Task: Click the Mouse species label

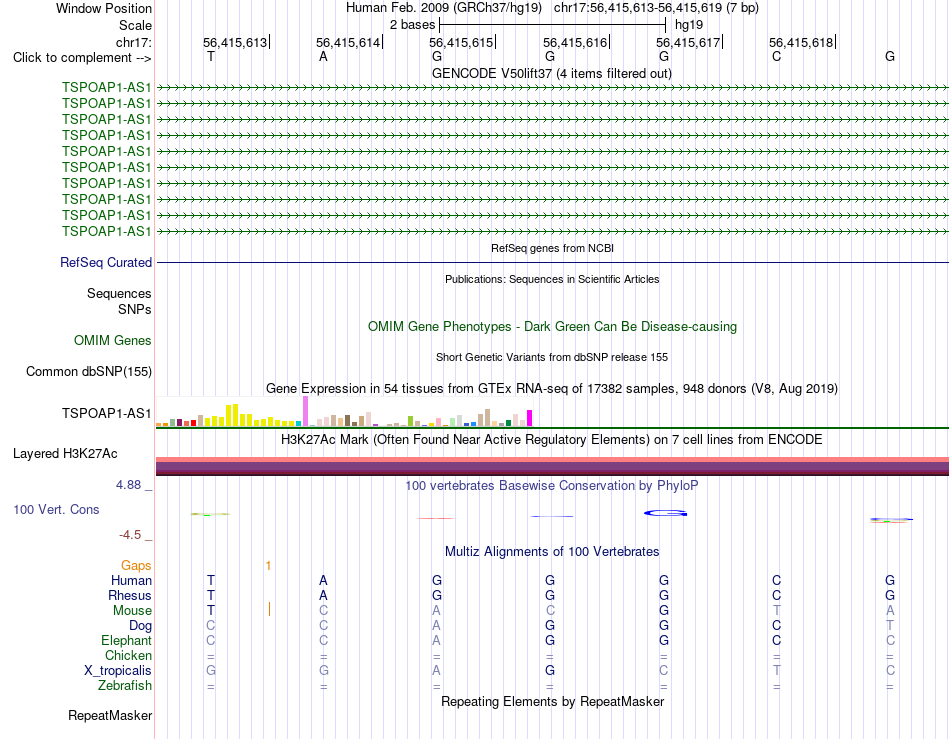Action: pos(132,611)
